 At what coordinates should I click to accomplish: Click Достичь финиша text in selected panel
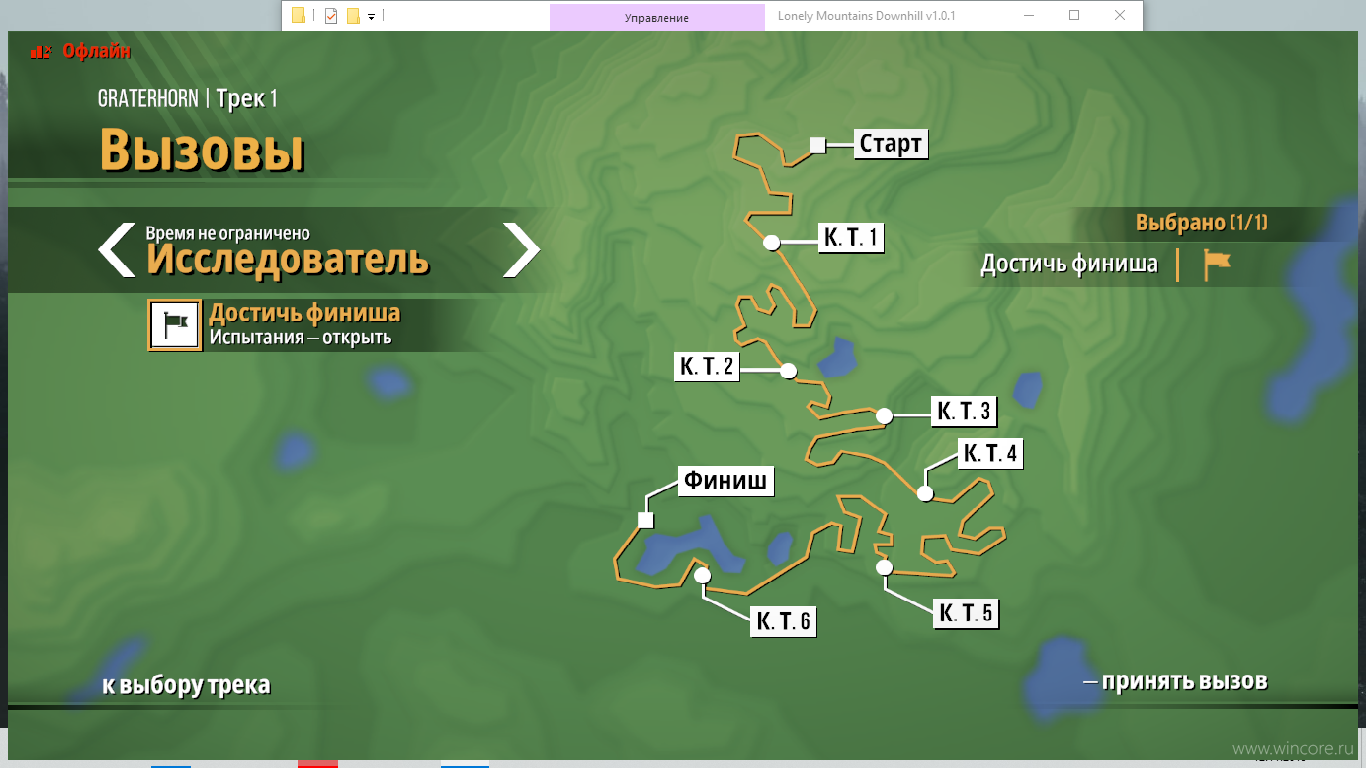tap(1069, 264)
